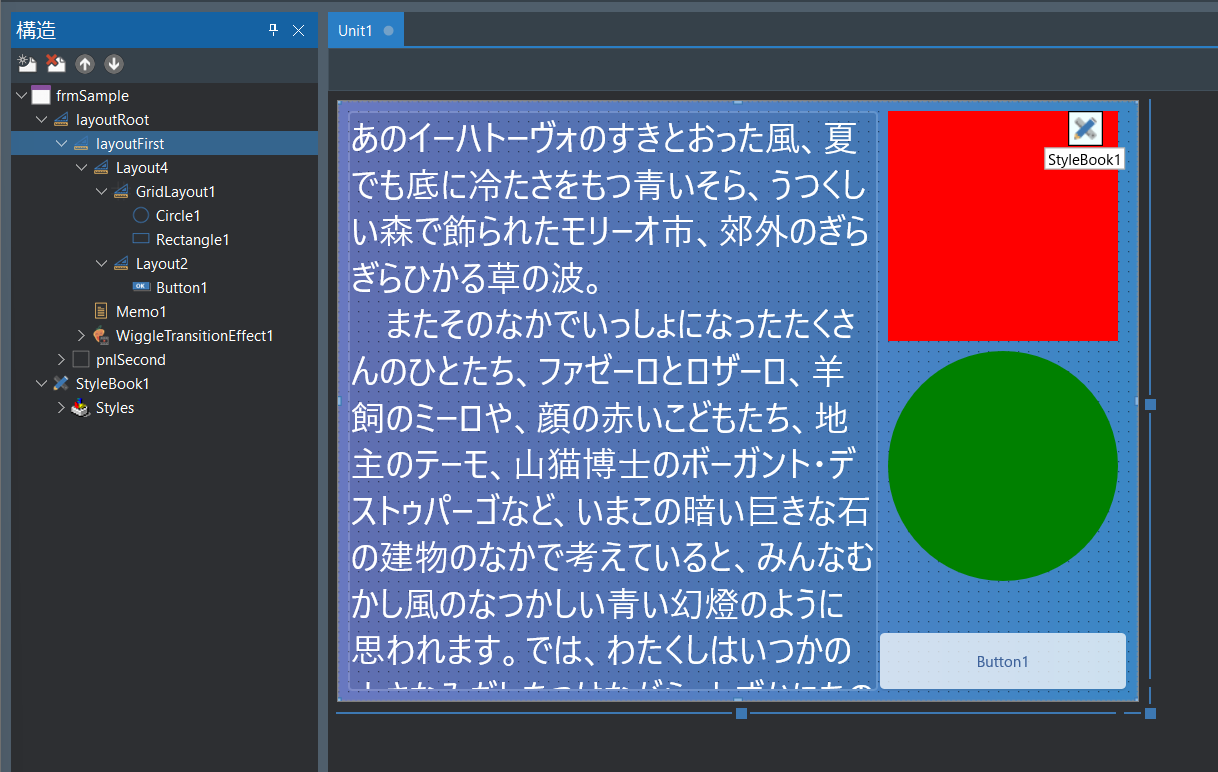
Task: Click the move down arrow in Structure panel
Action: [113, 63]
